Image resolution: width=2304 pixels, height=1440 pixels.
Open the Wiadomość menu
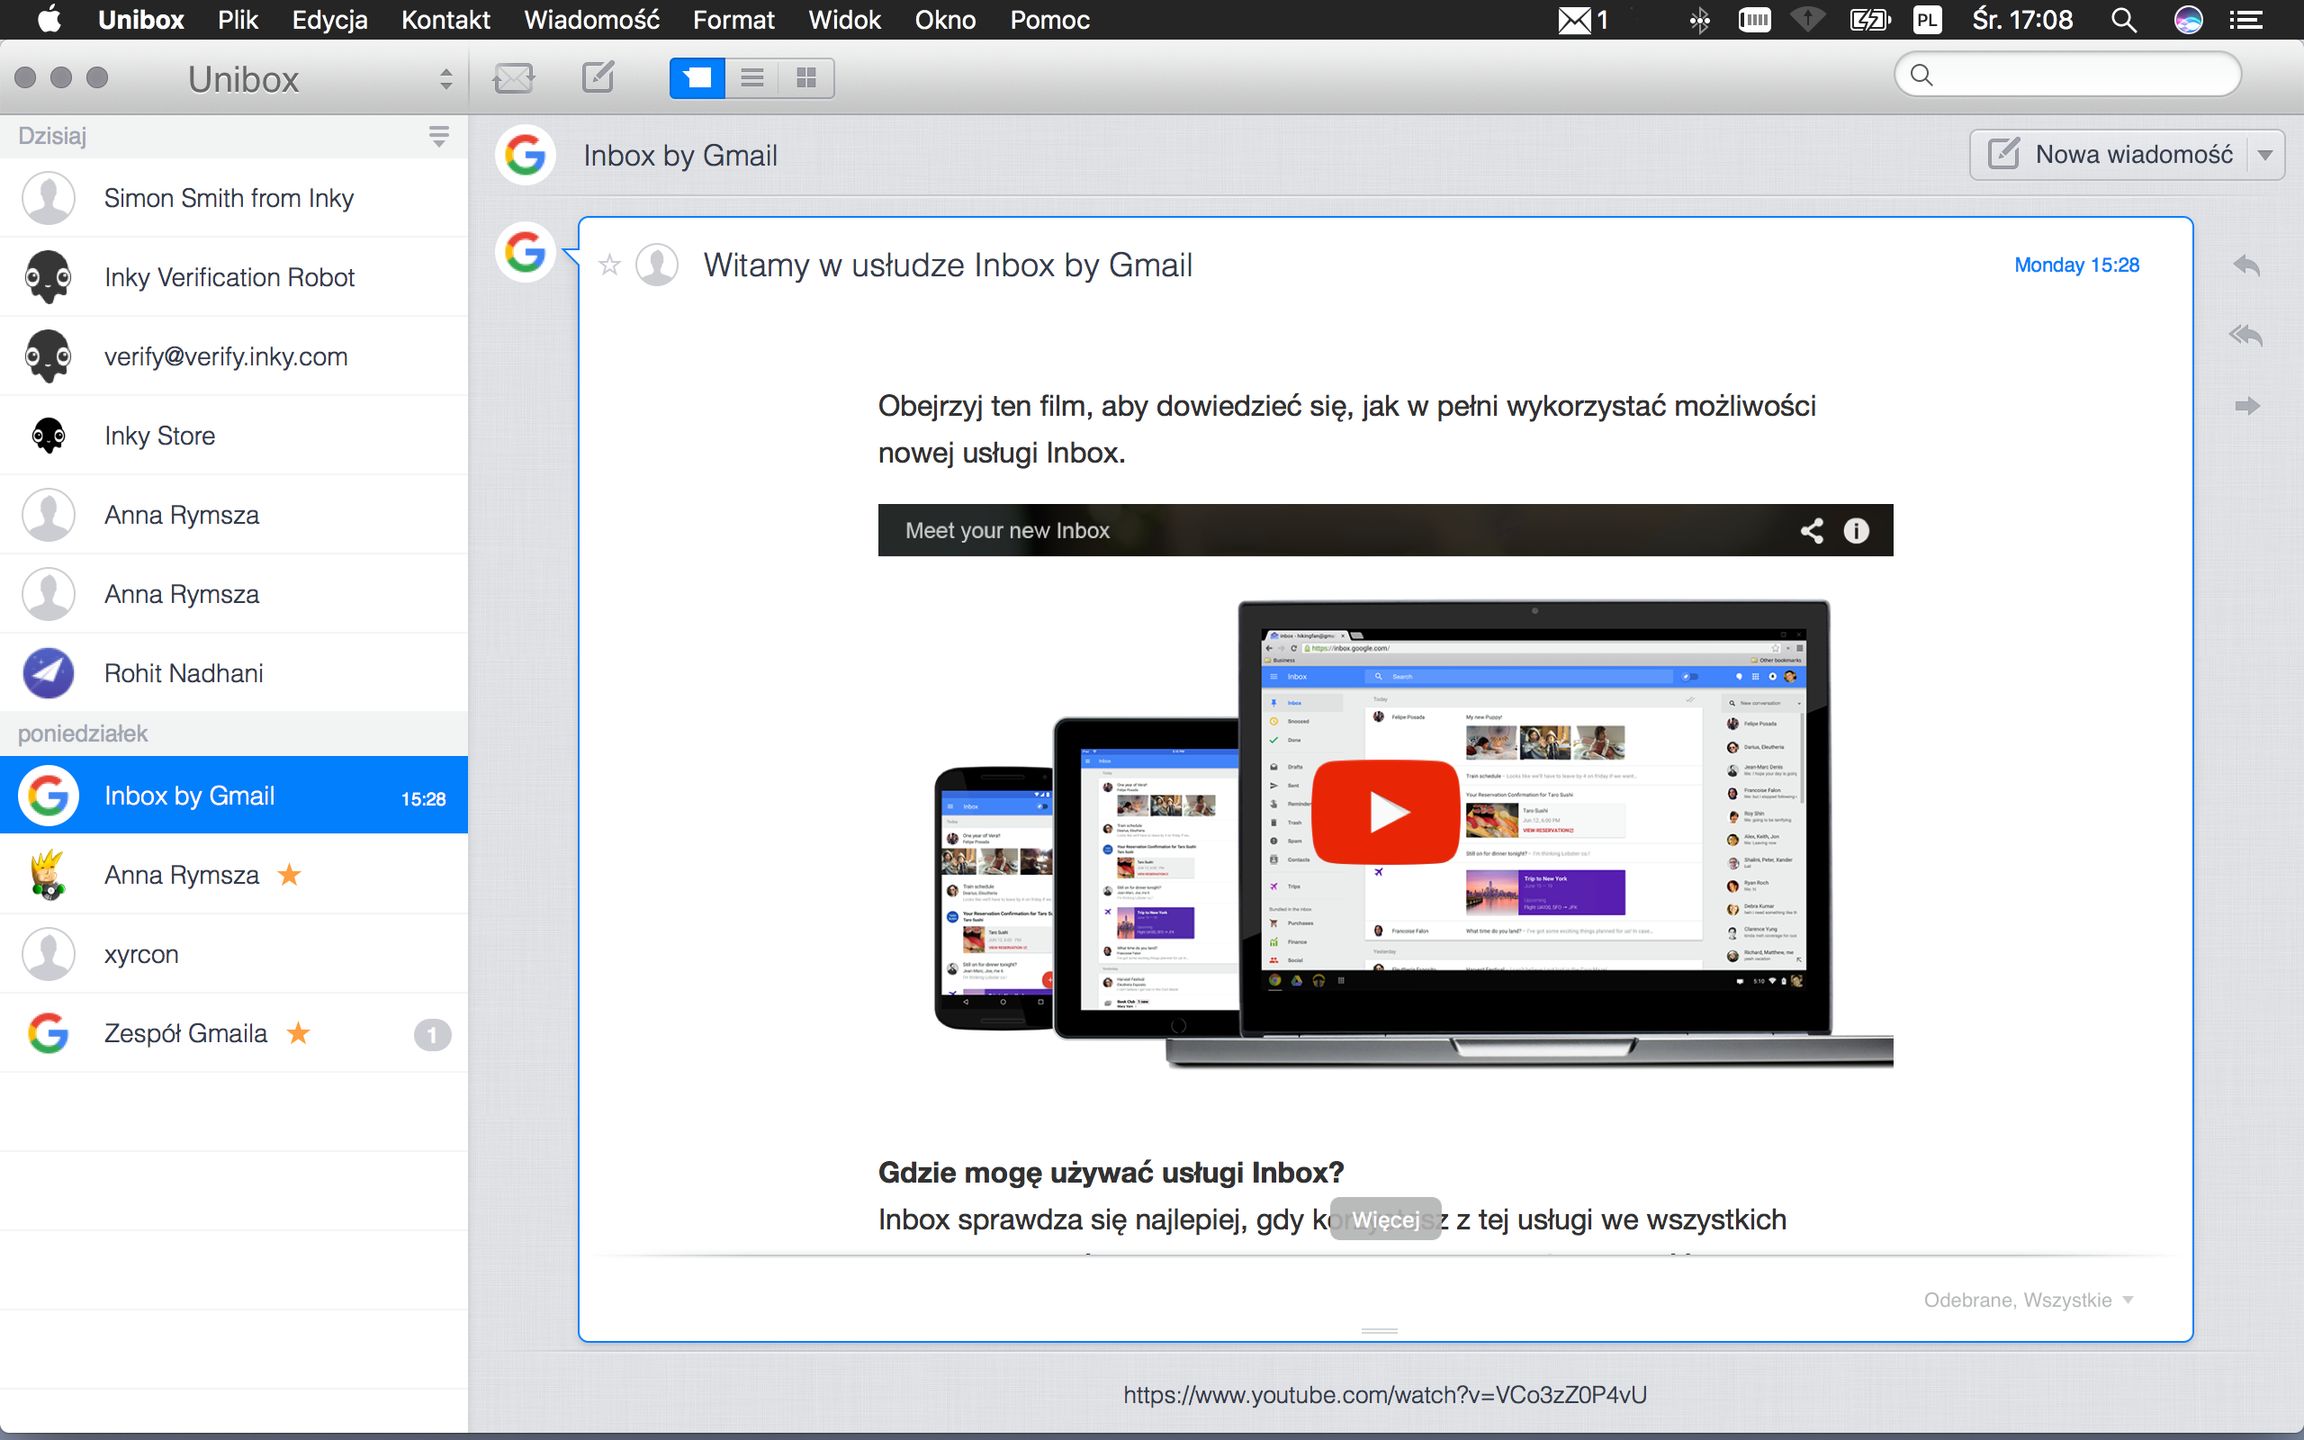[591, 20]
